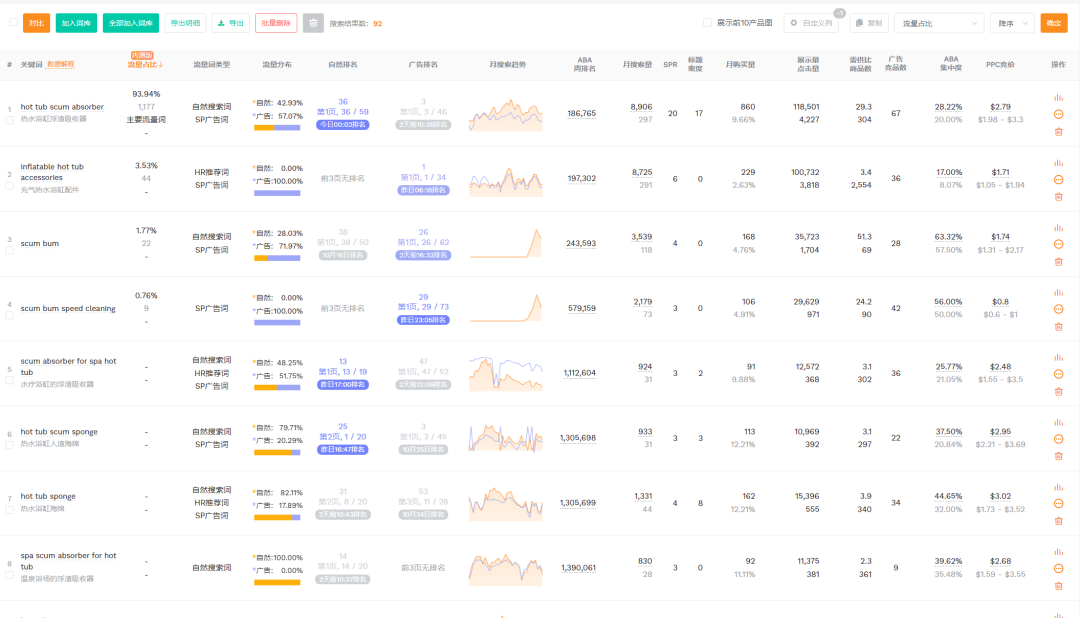Enable the 展示前10产品图 checkbox

tap(708, 22)
